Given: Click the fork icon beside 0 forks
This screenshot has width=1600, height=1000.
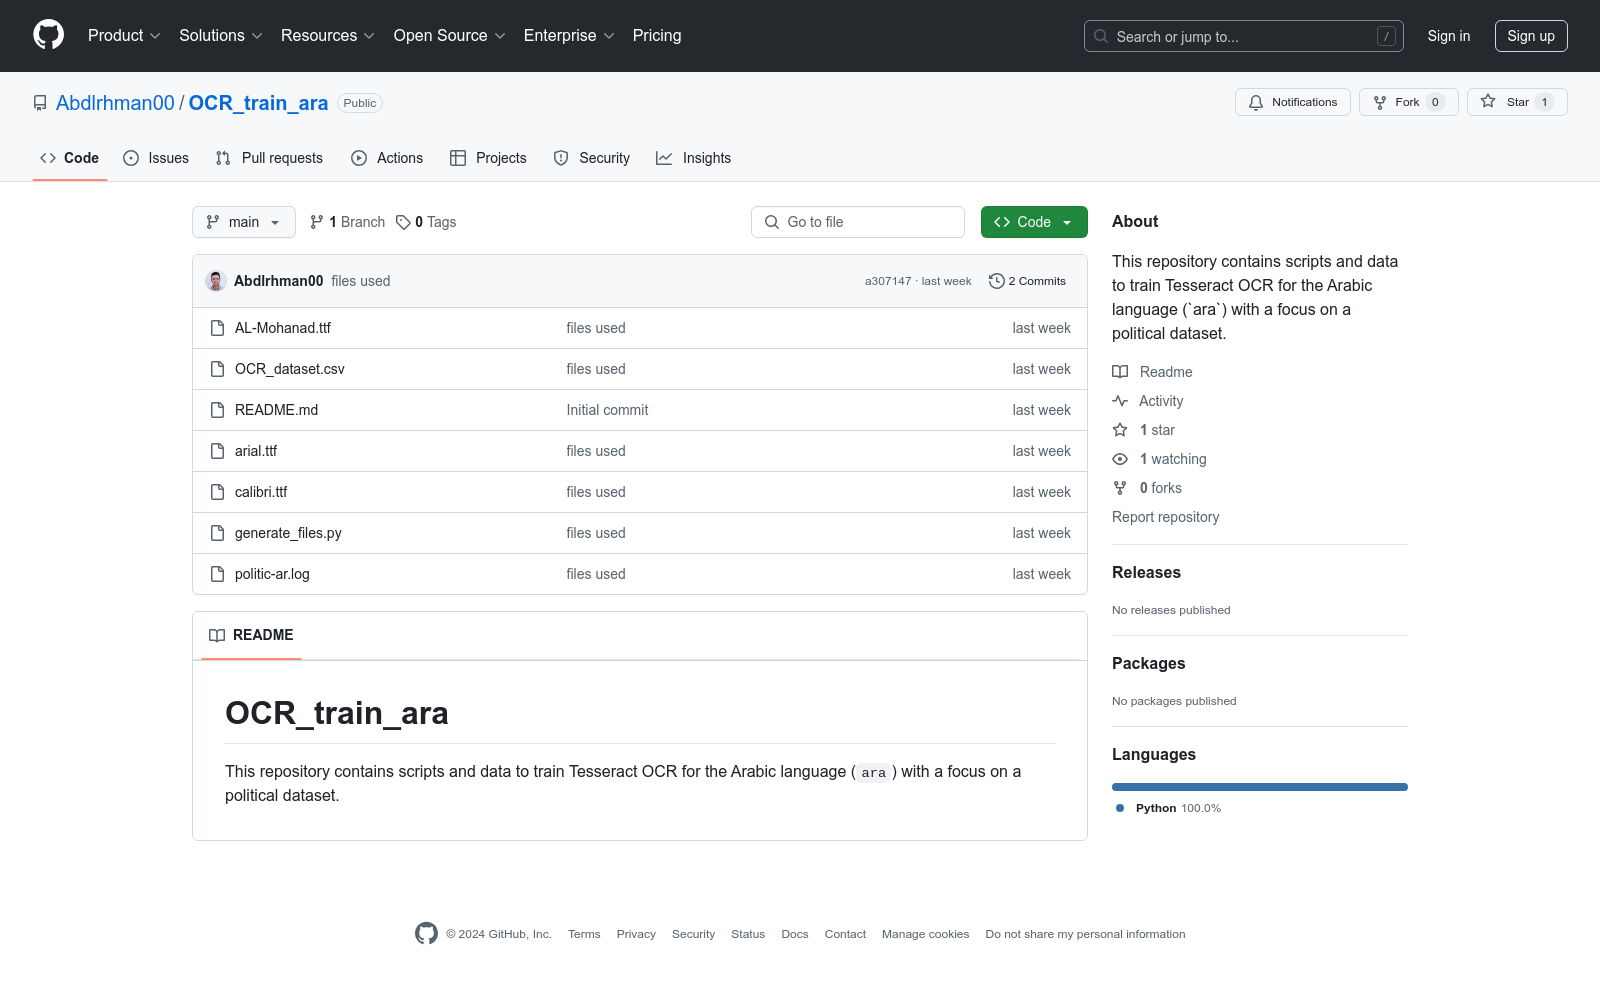Looking at the screenshot, I should click(x=1120, y=488).
